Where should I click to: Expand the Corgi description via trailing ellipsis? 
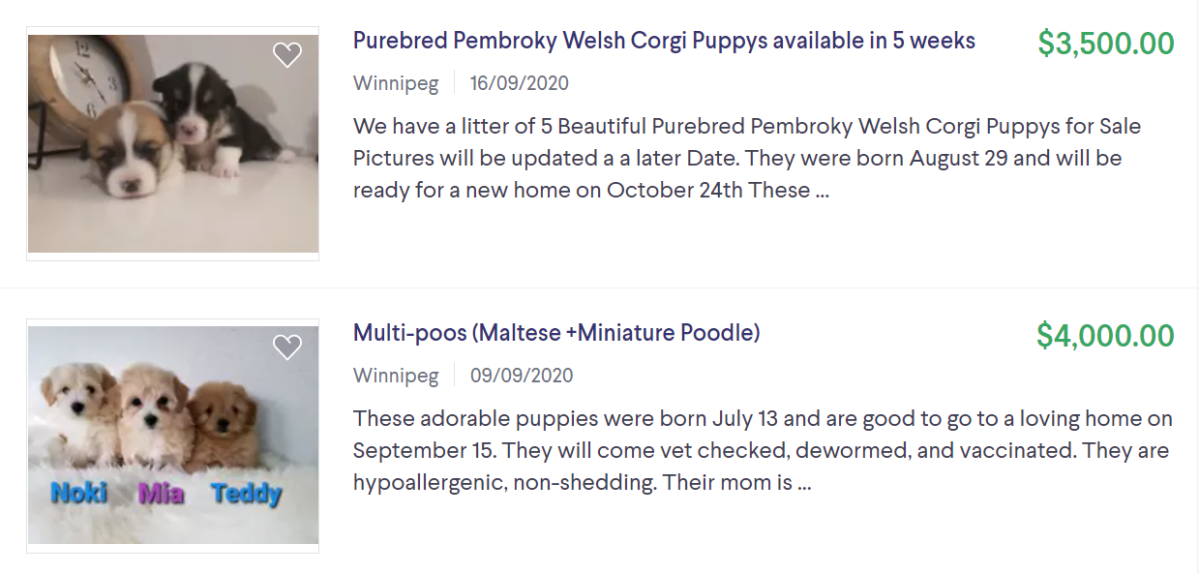[822, 190]
